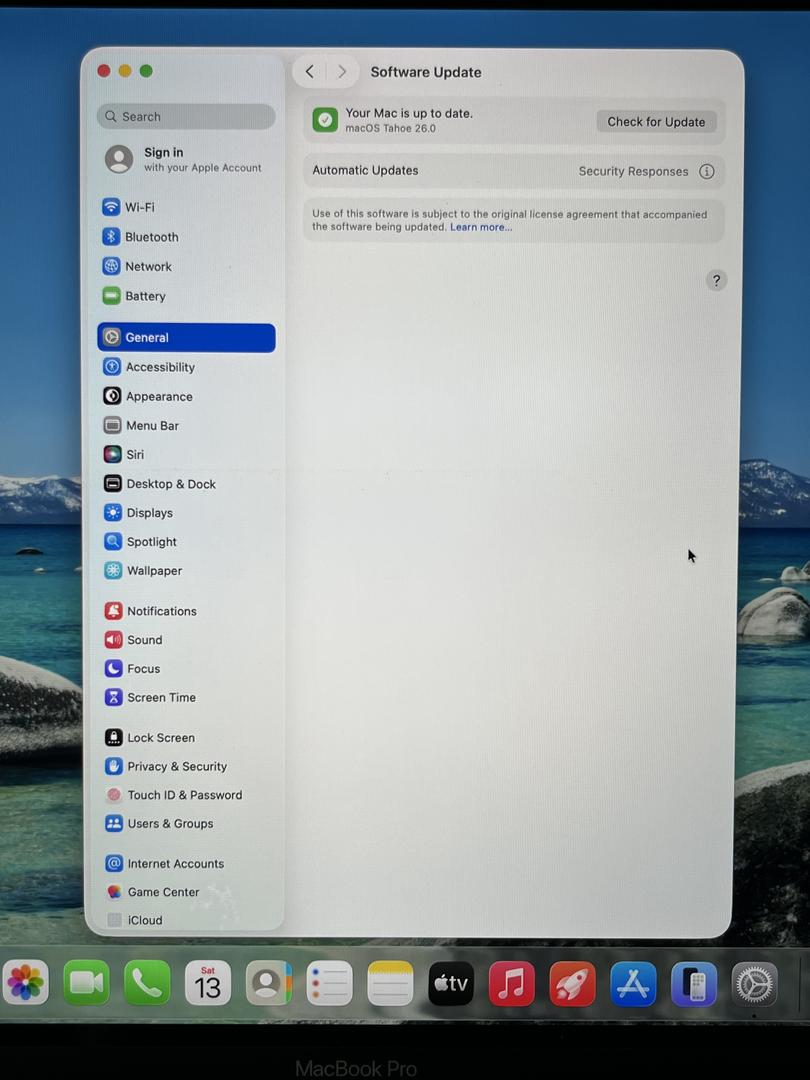Open Accessibility settings
810x1080 pixels.
186,367
